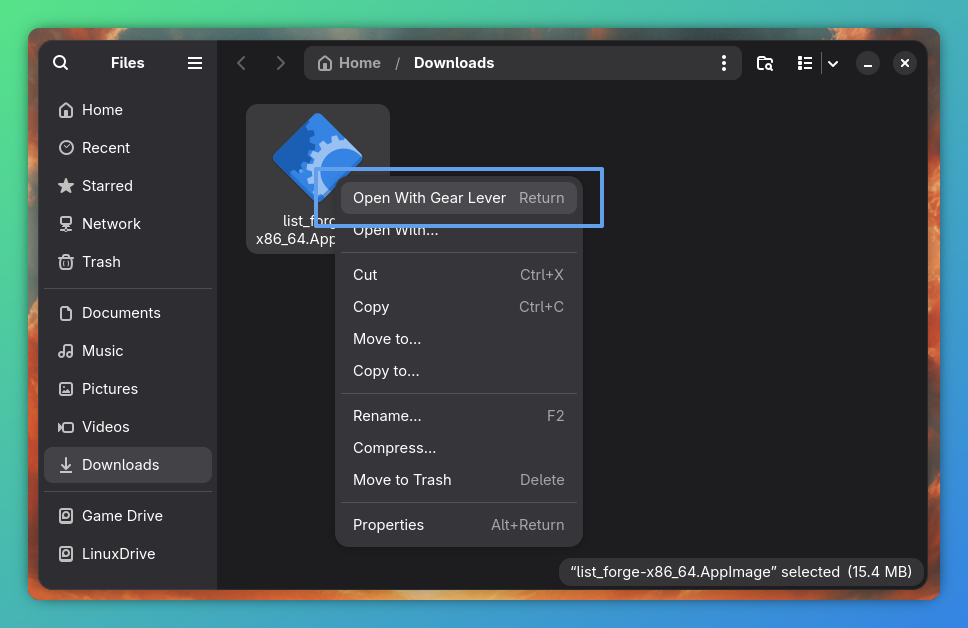This screenshot has height=628, width=968.
Task: Open the Pictures folder in the sidebar
Action: (128, 389)
